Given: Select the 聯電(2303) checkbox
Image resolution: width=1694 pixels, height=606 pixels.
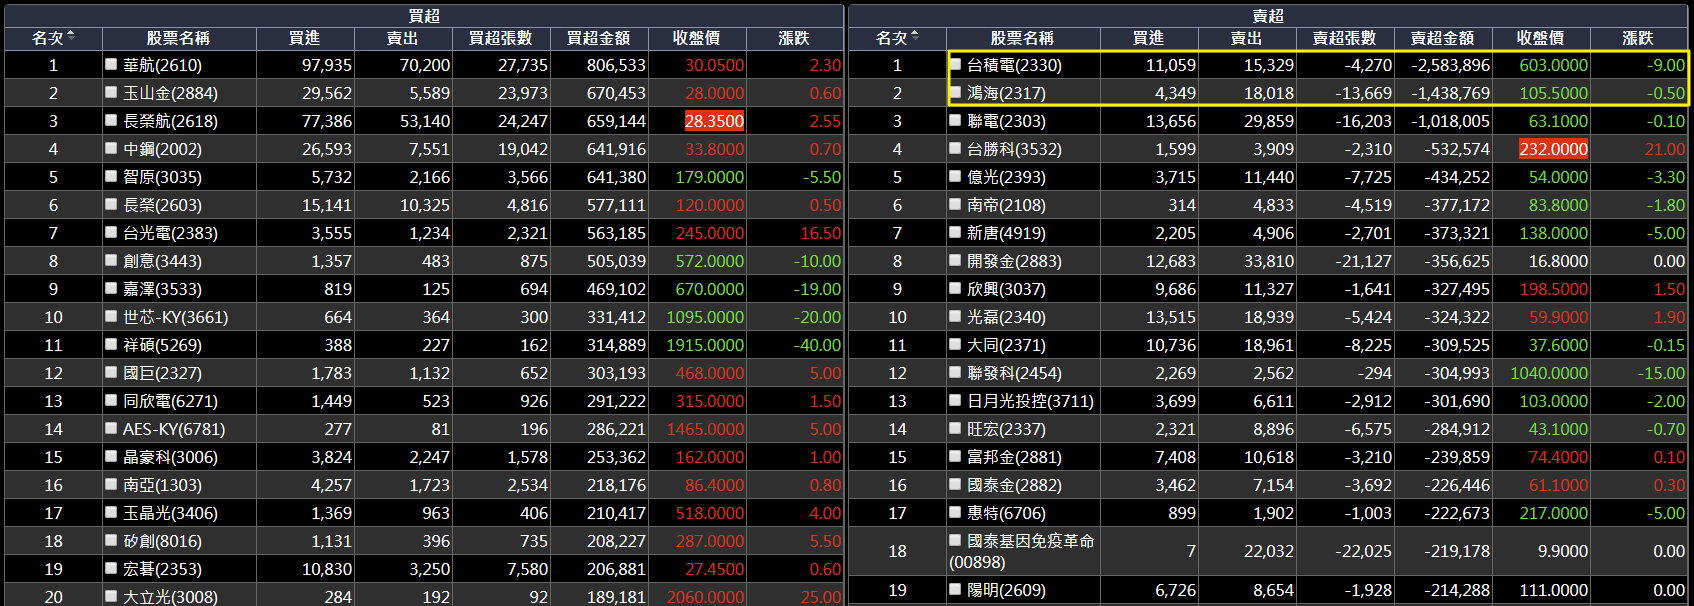Looking at the screenshot, I should [955, 120].
